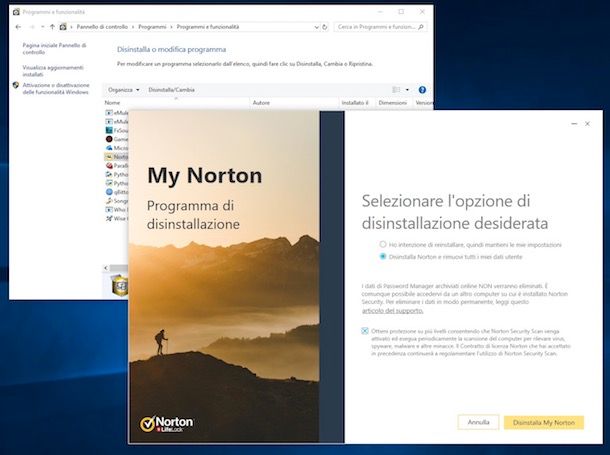This screenshot has height=455, width=610.
Task: Select 'Disinstalla Norton e rimuovi tutti i miei dati' option
Action: point(383,256)
